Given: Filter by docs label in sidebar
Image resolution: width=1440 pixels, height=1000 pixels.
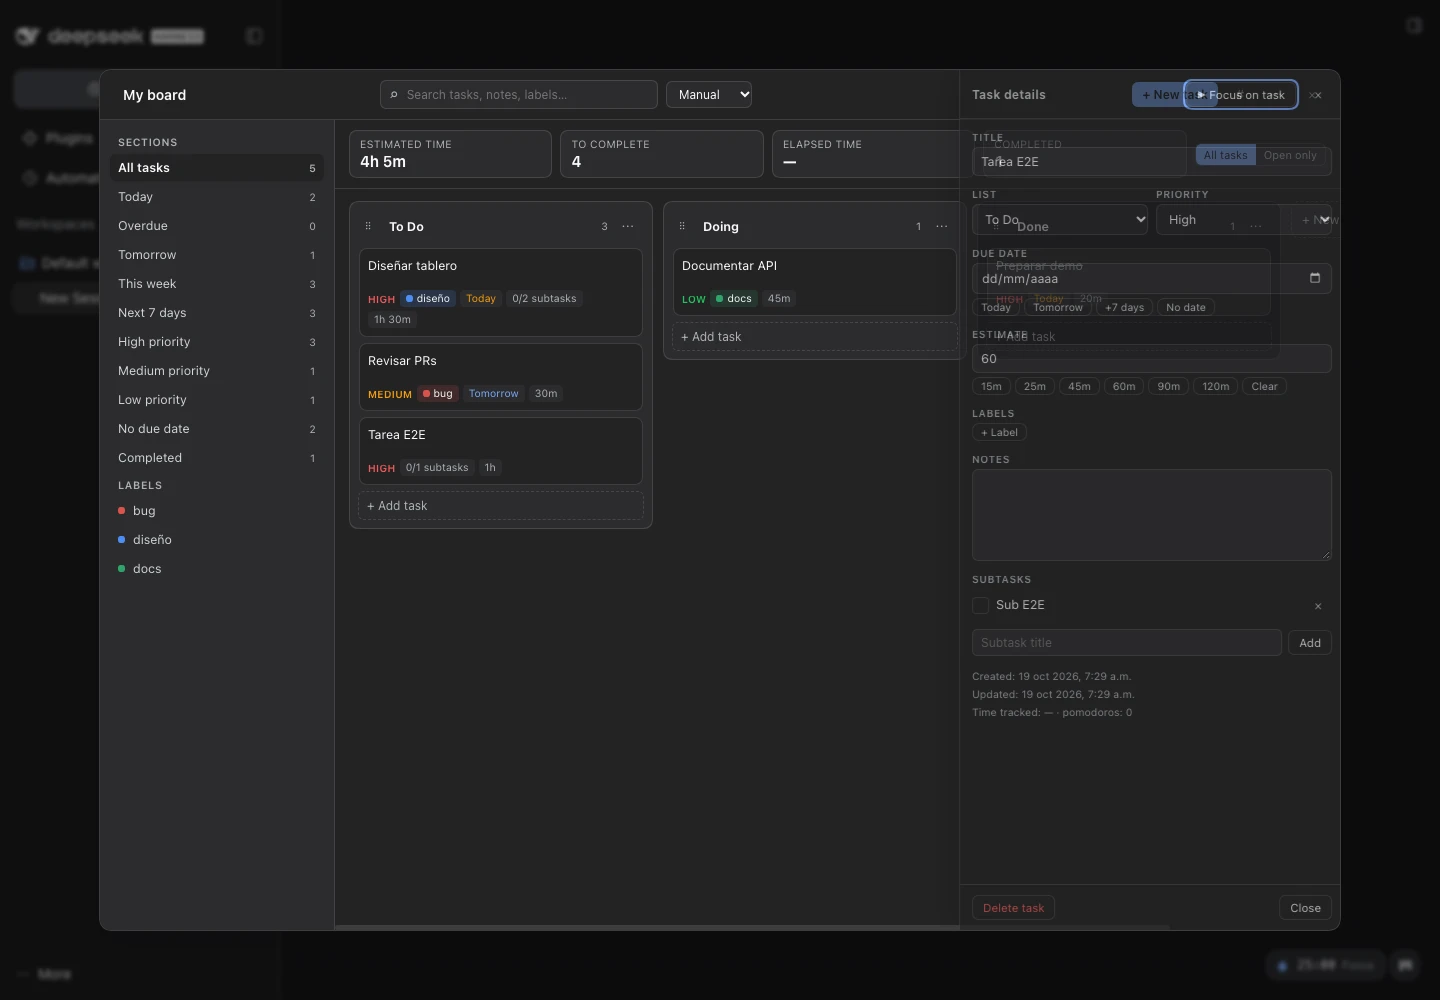Looking at the screenshot, I should [x=217, y=569].
